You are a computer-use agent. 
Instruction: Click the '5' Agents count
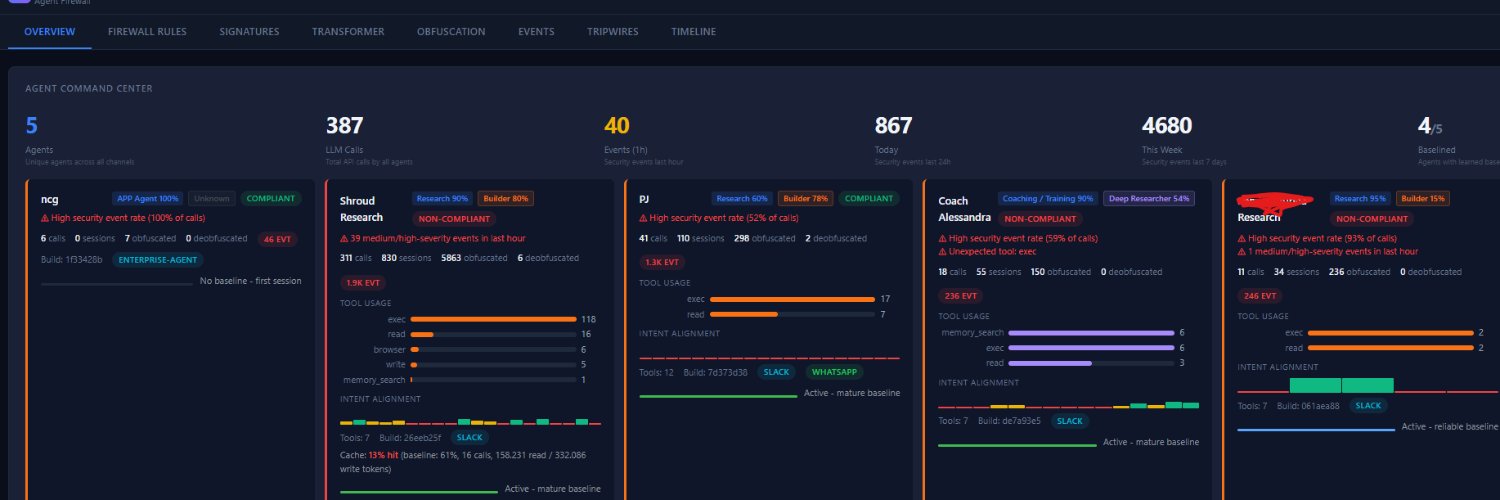click(32, 126)
